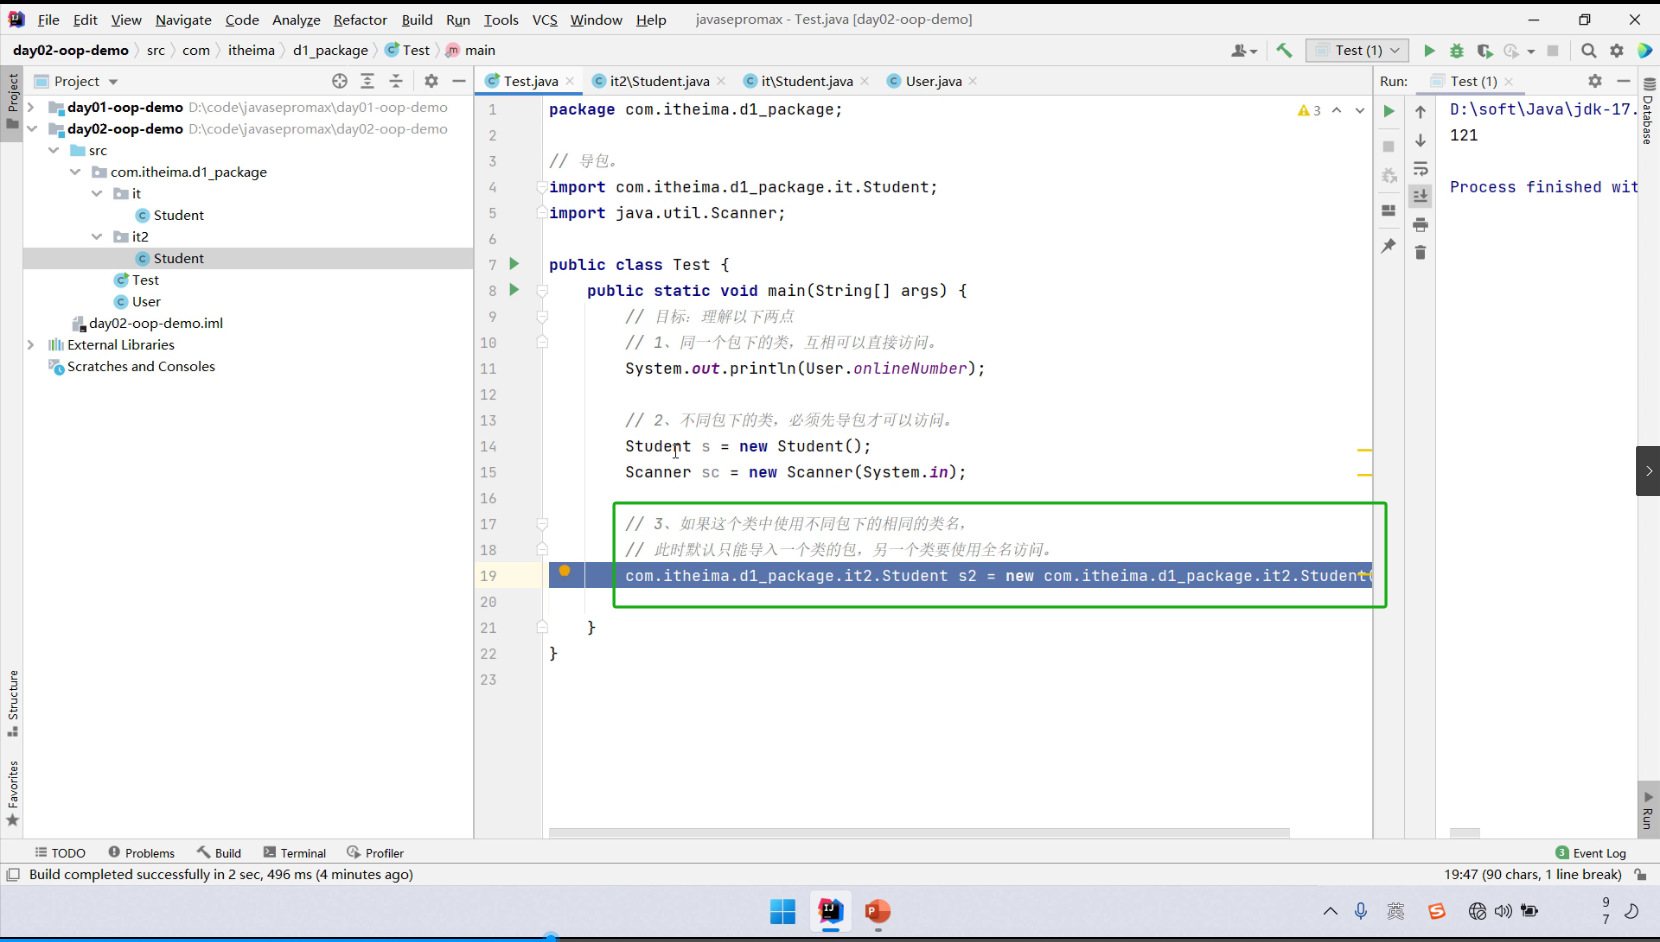Image resolution: width=1660 pixels, height=942 pixels.
Task: Open the Test (1) run configuration dropdown
Action: click(x=1357, y=50)
